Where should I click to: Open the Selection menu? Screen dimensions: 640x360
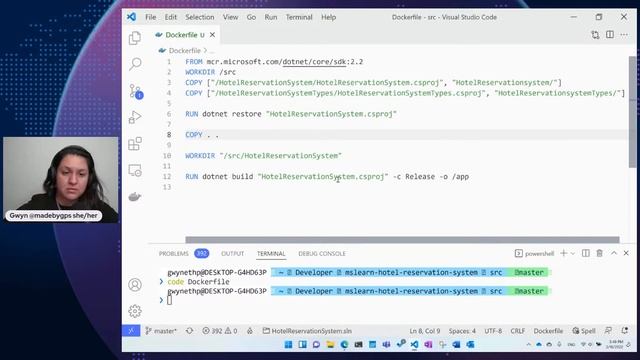click(200, 17)
